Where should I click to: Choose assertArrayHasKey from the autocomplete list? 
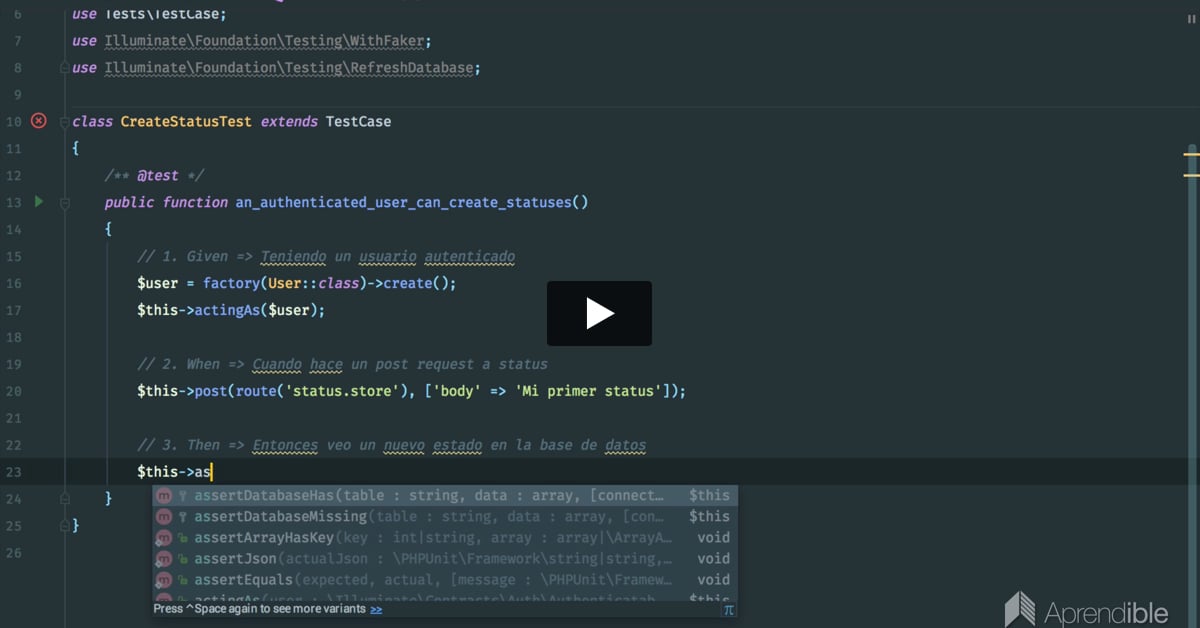[x=445, y=538]
